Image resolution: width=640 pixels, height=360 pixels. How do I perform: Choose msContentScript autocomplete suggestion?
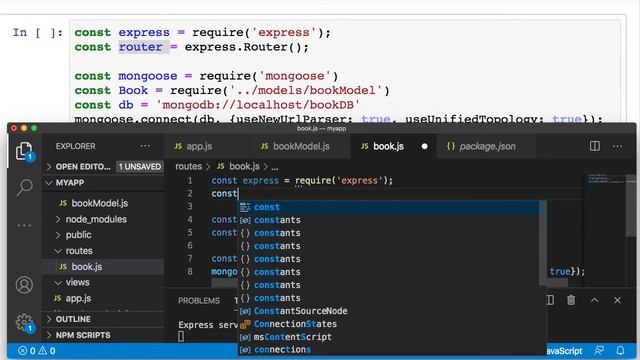389,337
